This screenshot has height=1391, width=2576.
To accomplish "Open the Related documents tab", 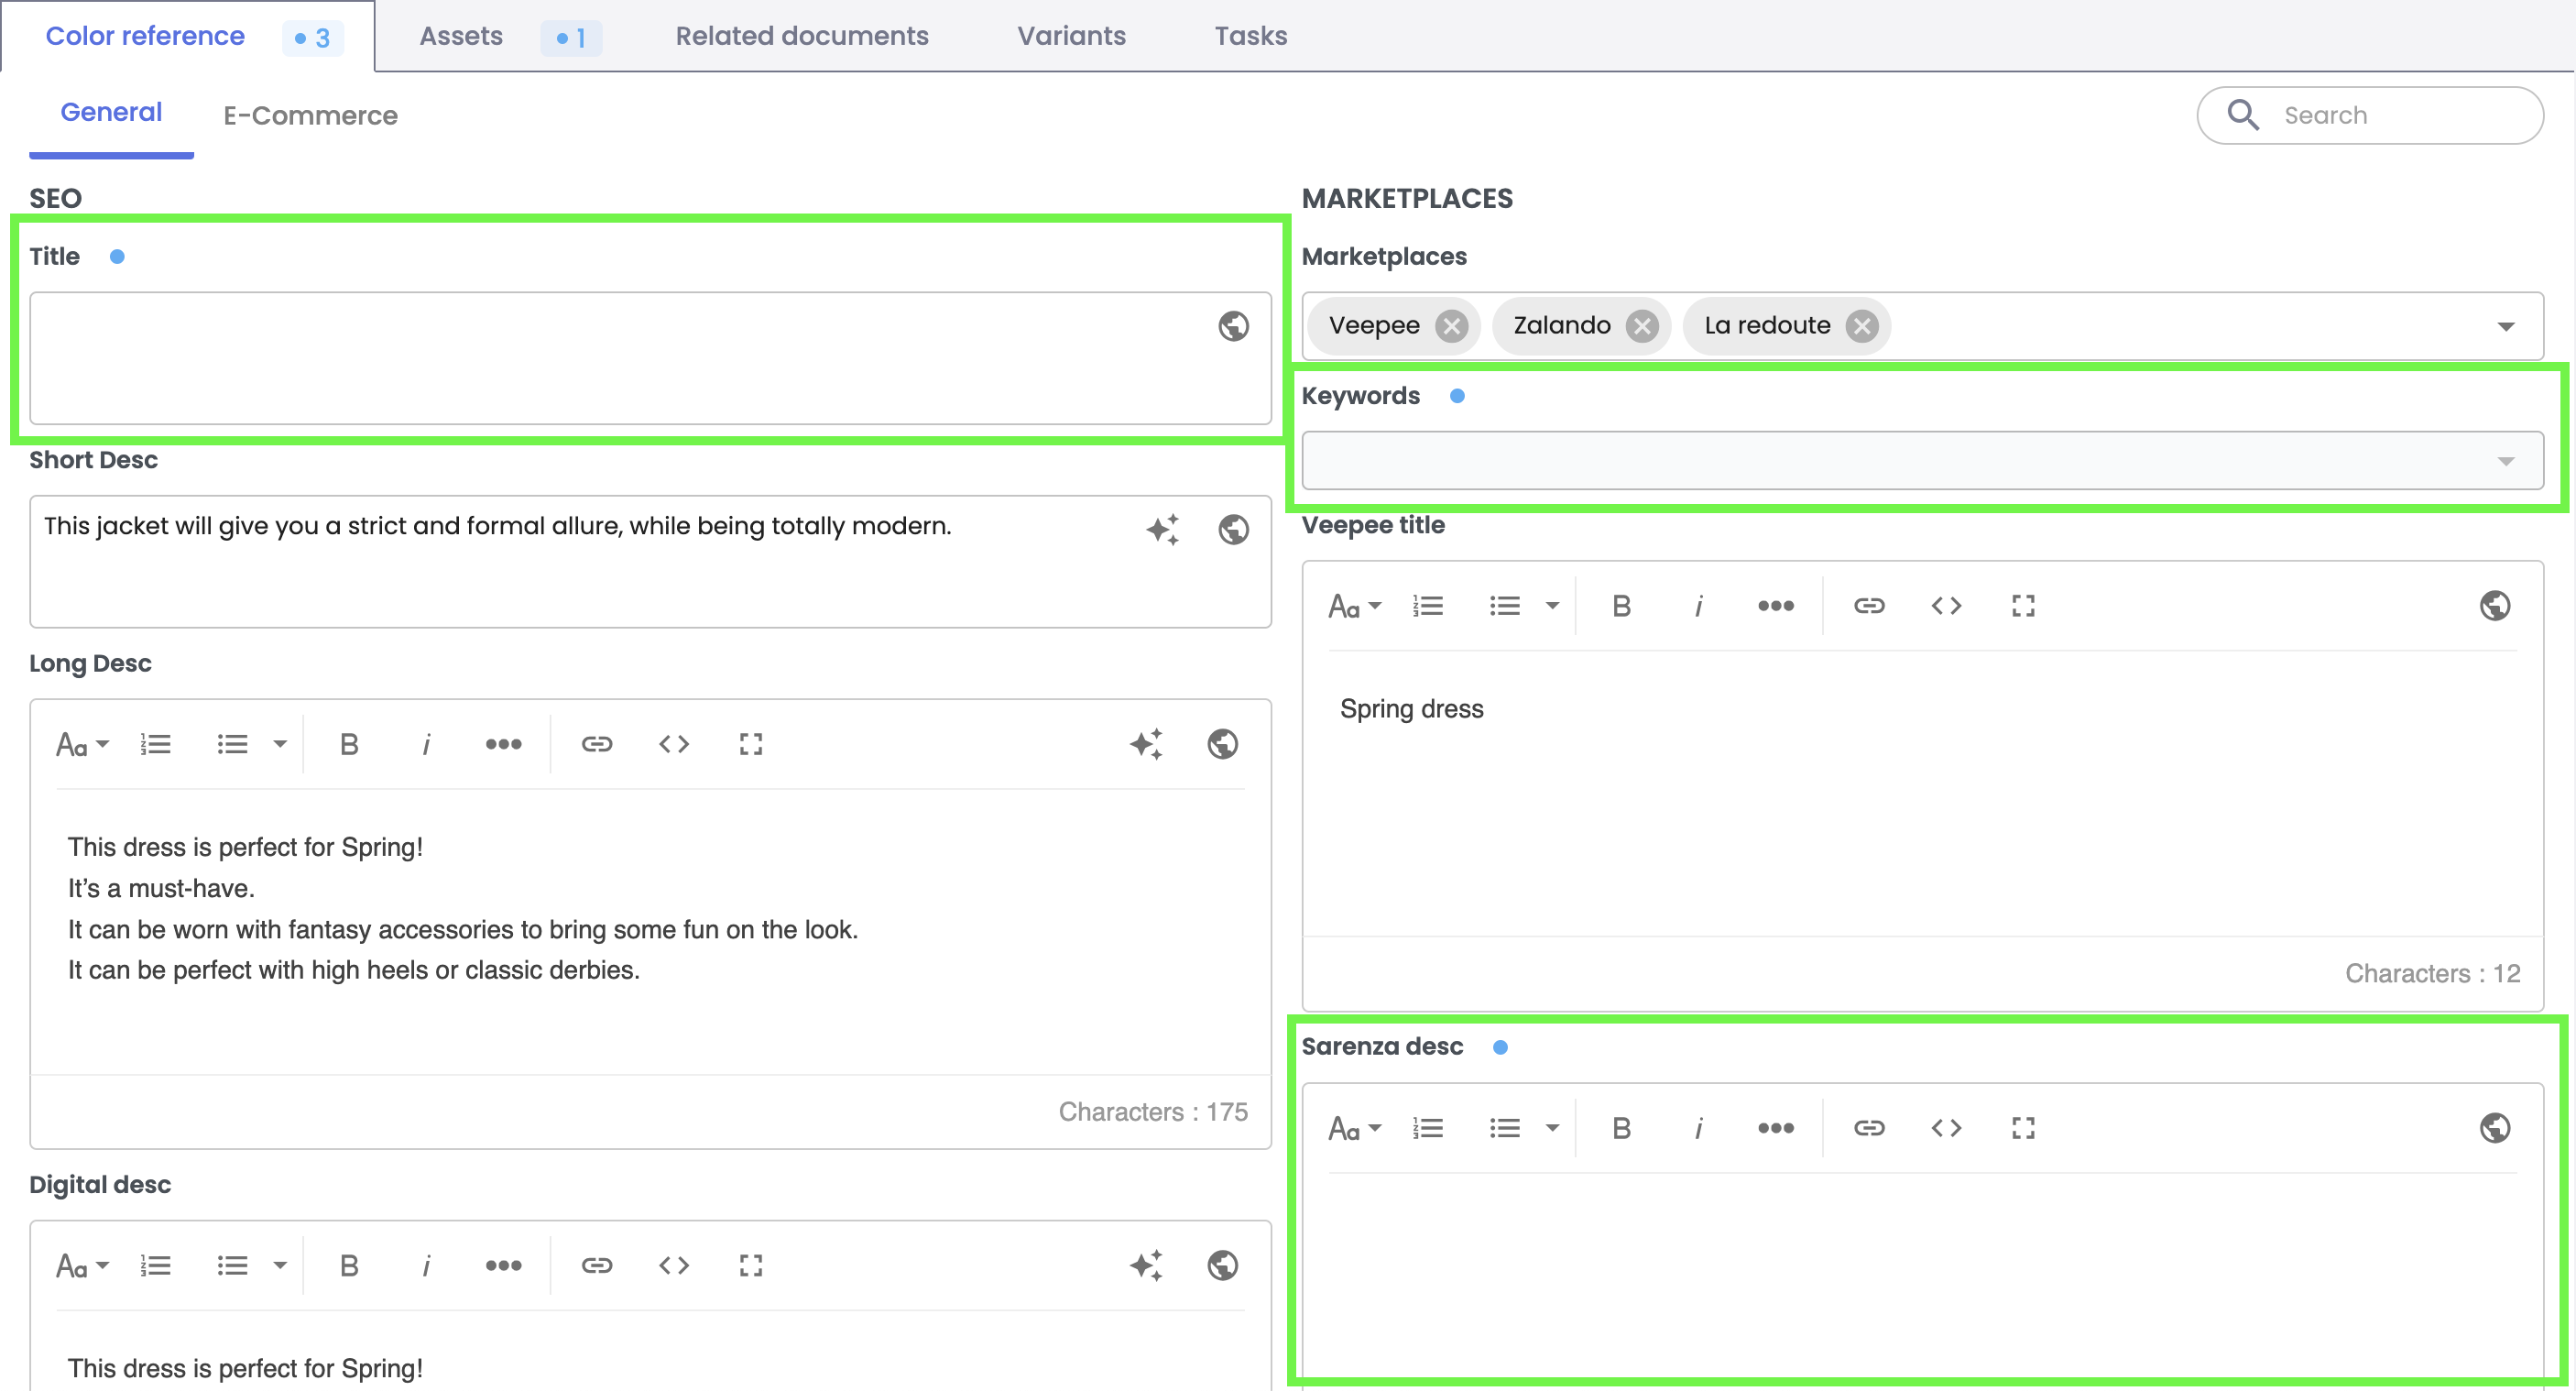I will click(x=801, y=36).
